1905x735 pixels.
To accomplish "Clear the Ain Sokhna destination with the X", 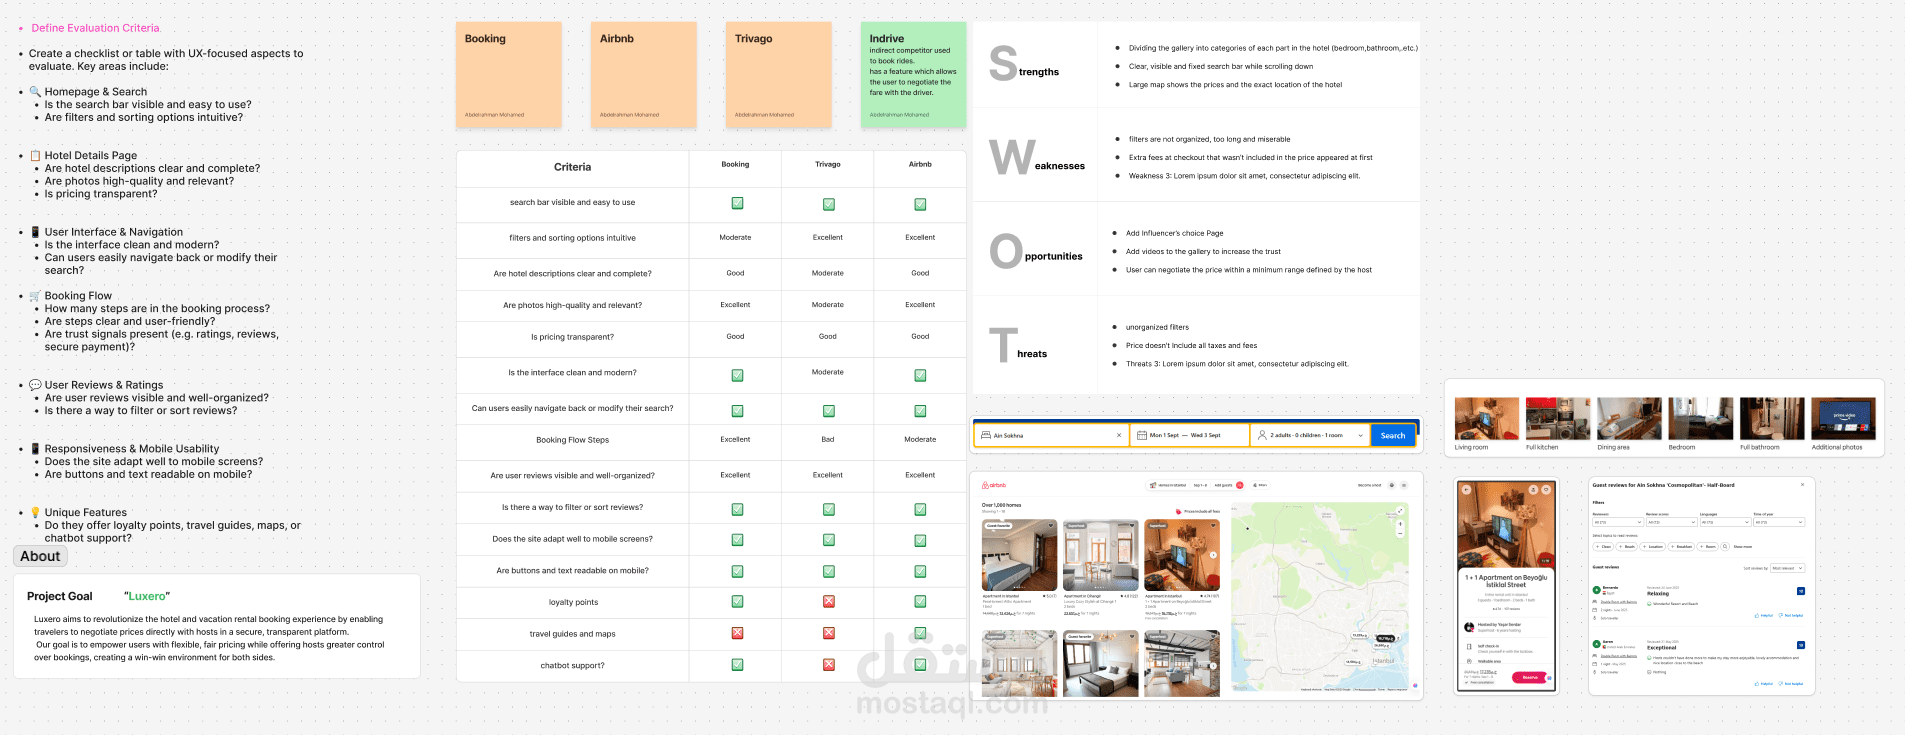I will 1119,436.
